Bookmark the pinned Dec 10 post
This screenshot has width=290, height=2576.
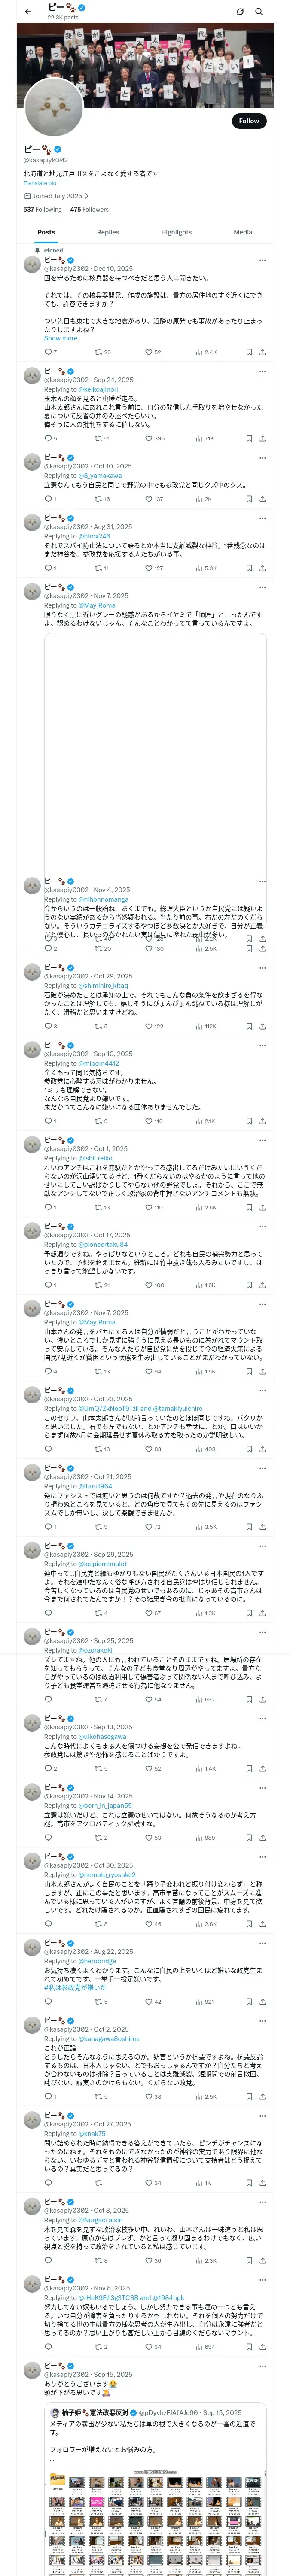tap(248, 352)
